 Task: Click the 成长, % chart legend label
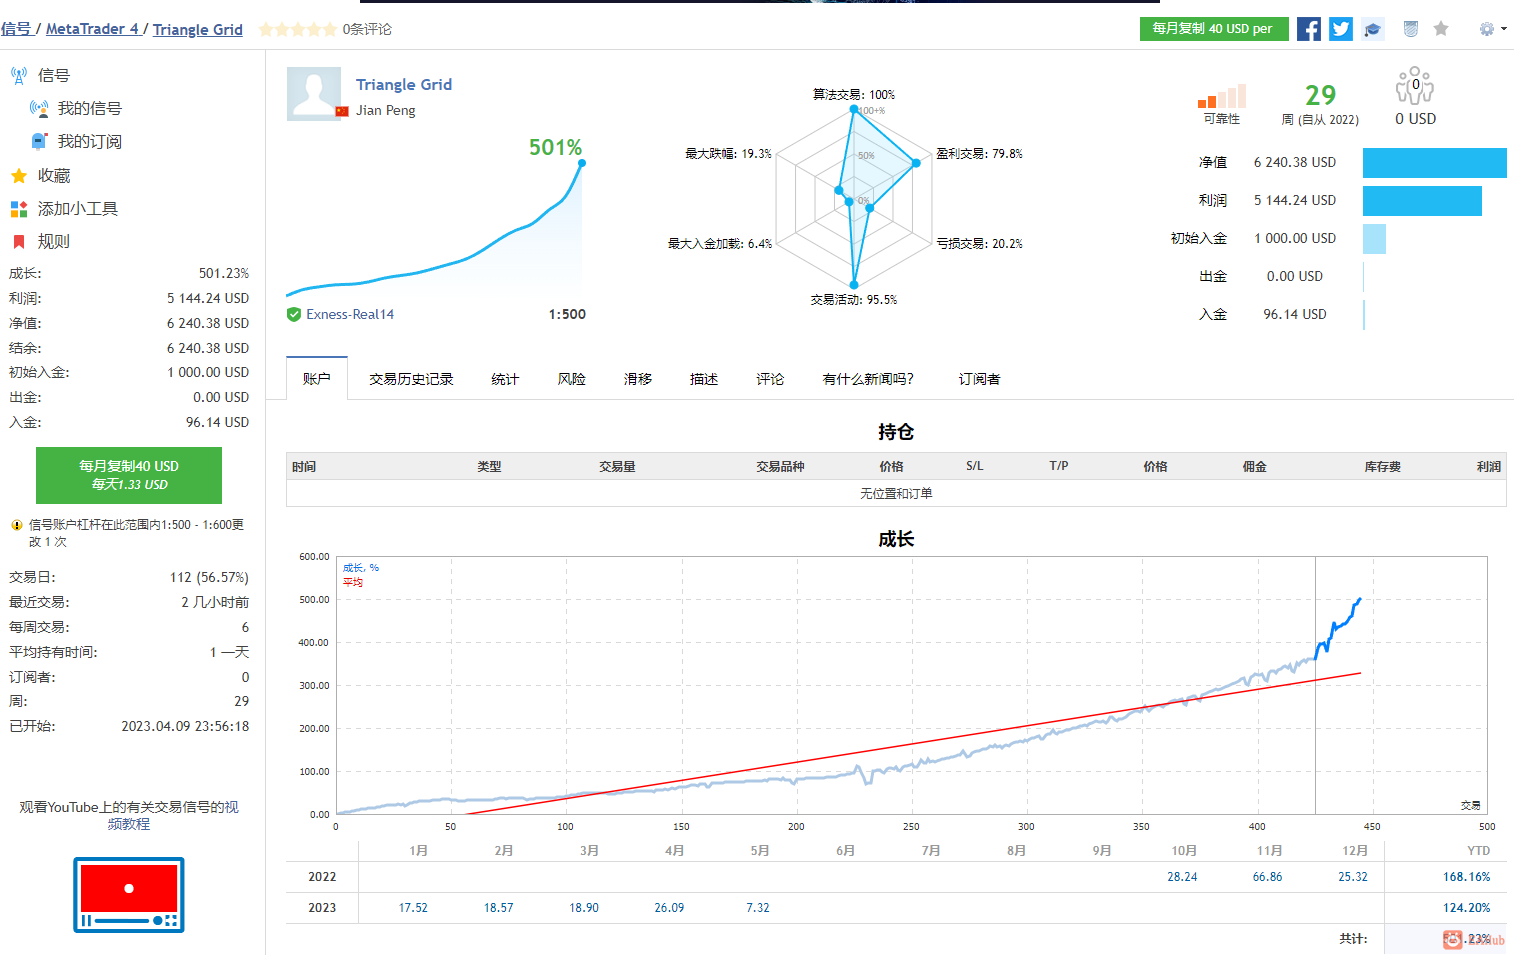click(x=361, y=568)
